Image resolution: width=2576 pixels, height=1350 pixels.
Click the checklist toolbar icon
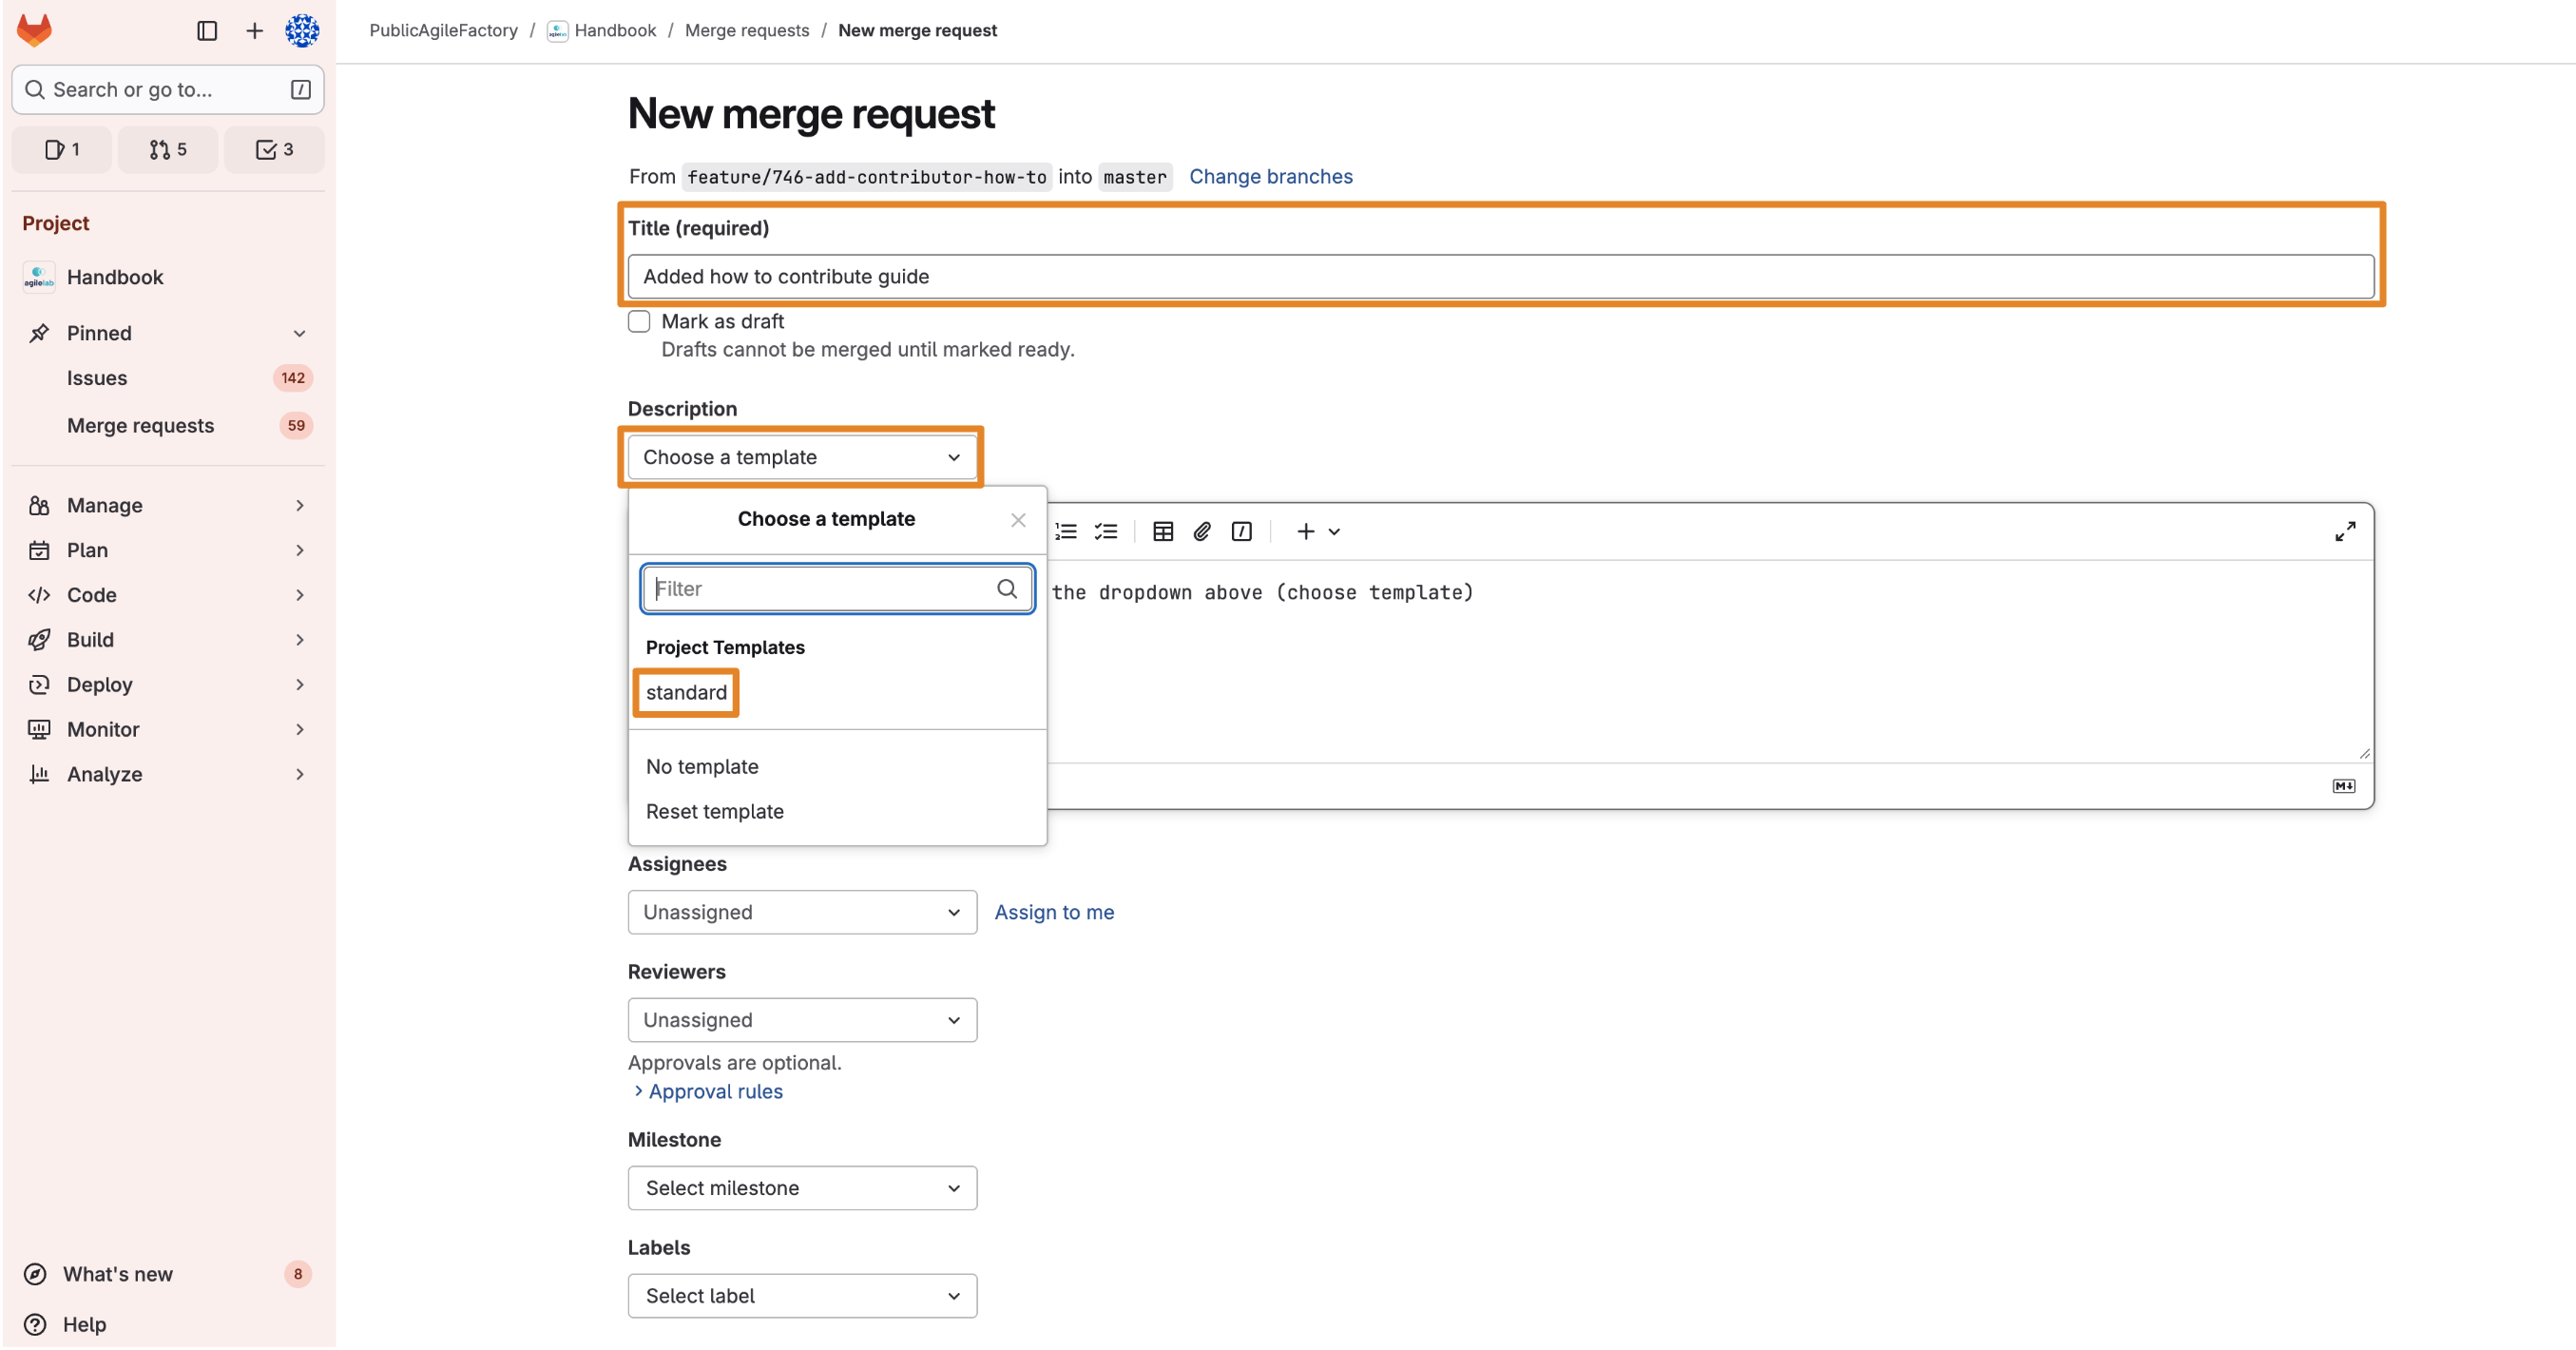1105,531
